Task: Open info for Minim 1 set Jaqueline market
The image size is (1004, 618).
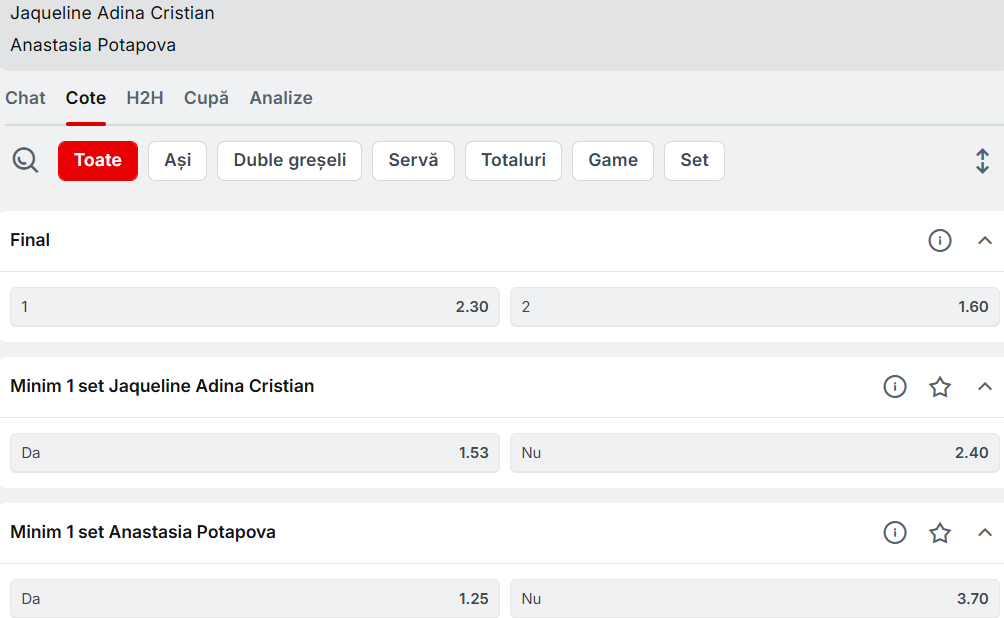Action: (895, 387)
